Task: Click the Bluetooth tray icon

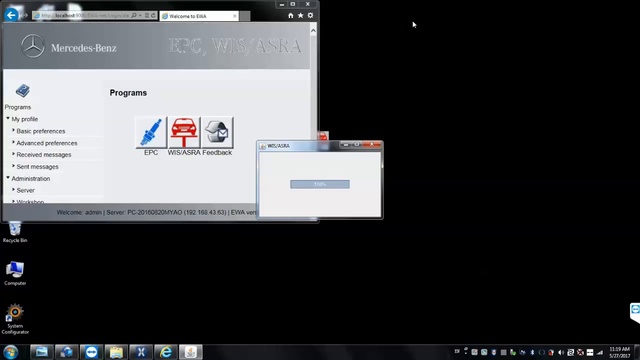Action: click(532, 352)
